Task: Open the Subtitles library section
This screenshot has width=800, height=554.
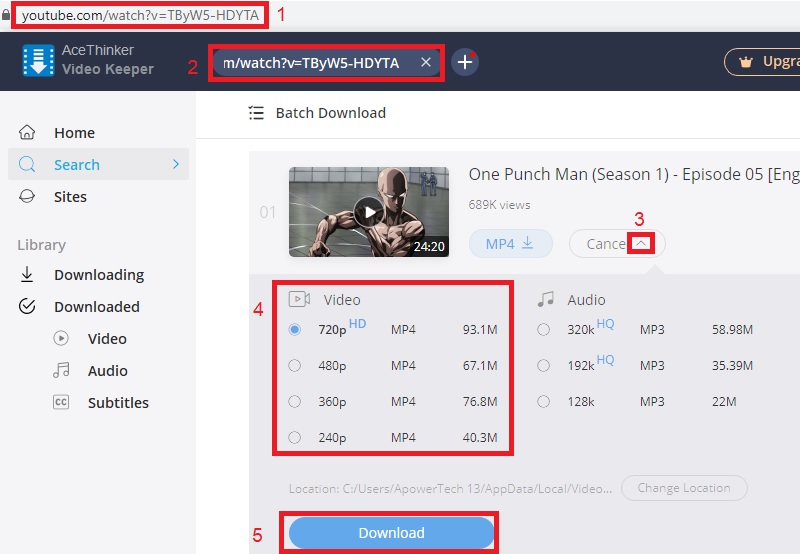Action: point(117,403)
